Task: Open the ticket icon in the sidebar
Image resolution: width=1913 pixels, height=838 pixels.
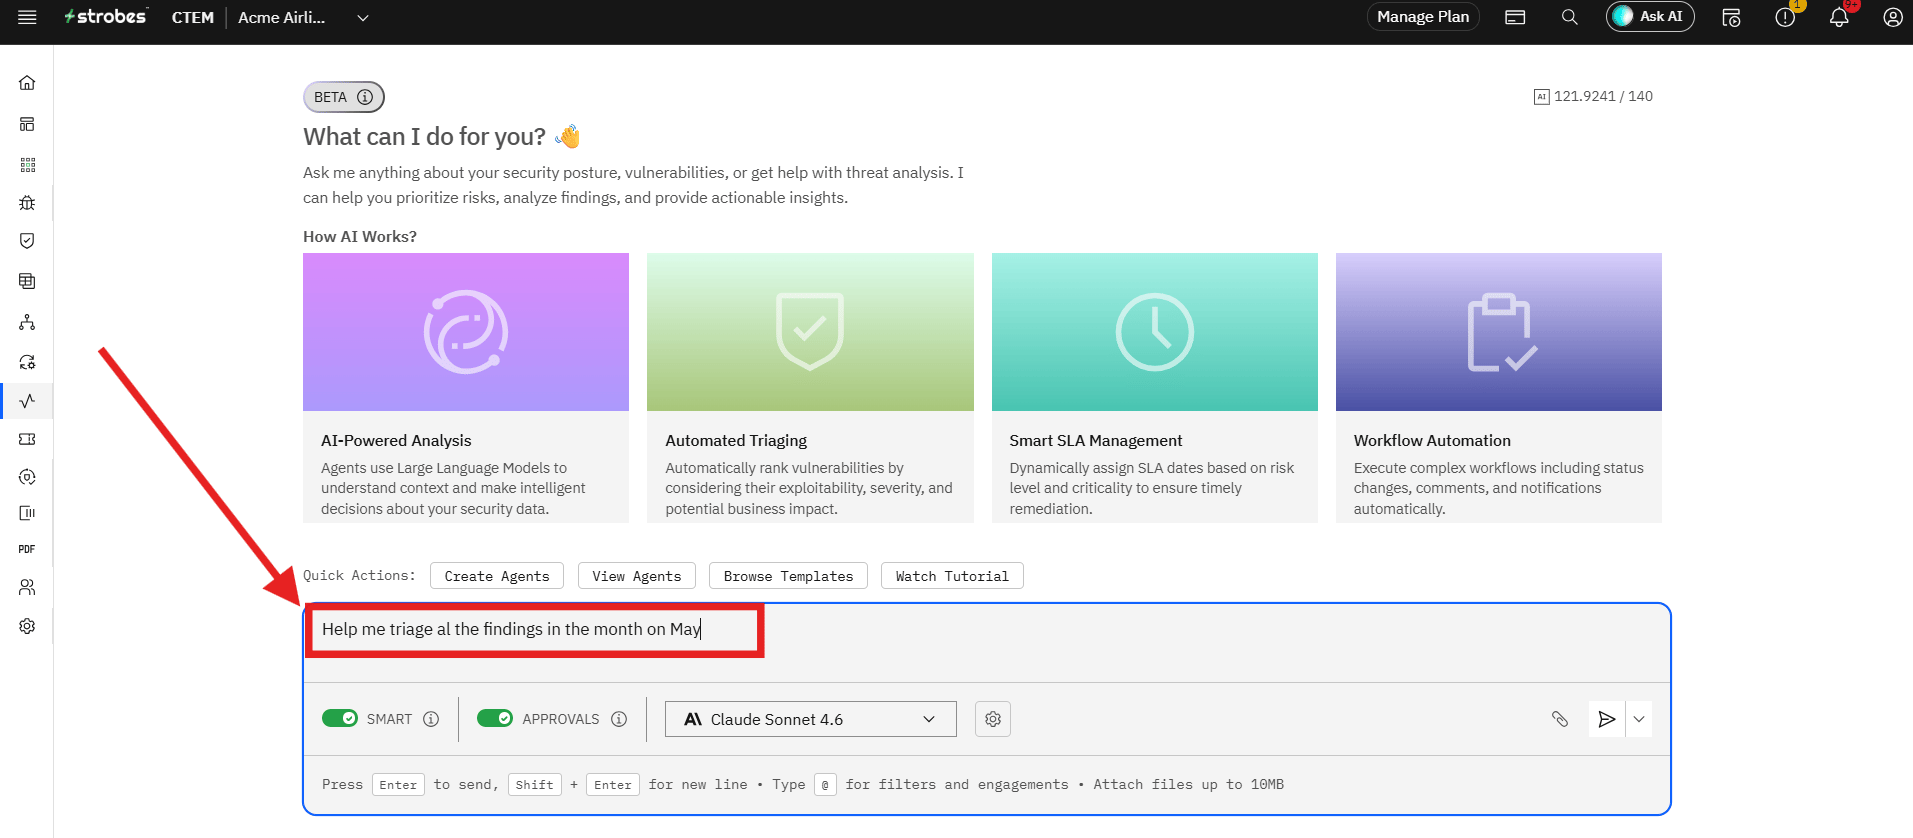Action: pos(27,439)
